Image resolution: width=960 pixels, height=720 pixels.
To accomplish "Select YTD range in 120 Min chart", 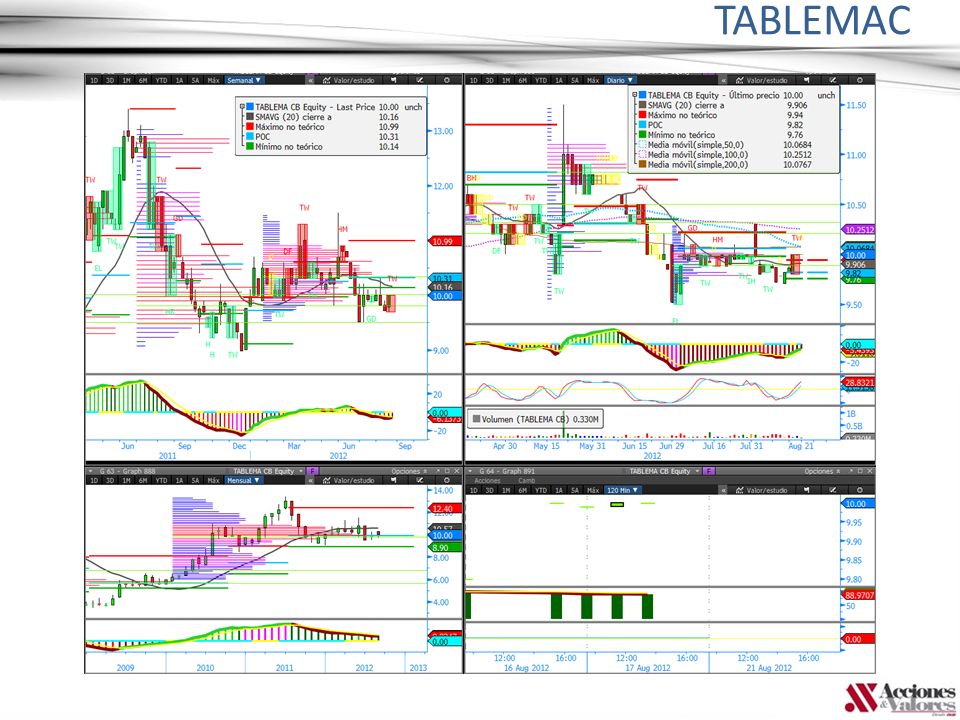I will (x=541, y=490).
